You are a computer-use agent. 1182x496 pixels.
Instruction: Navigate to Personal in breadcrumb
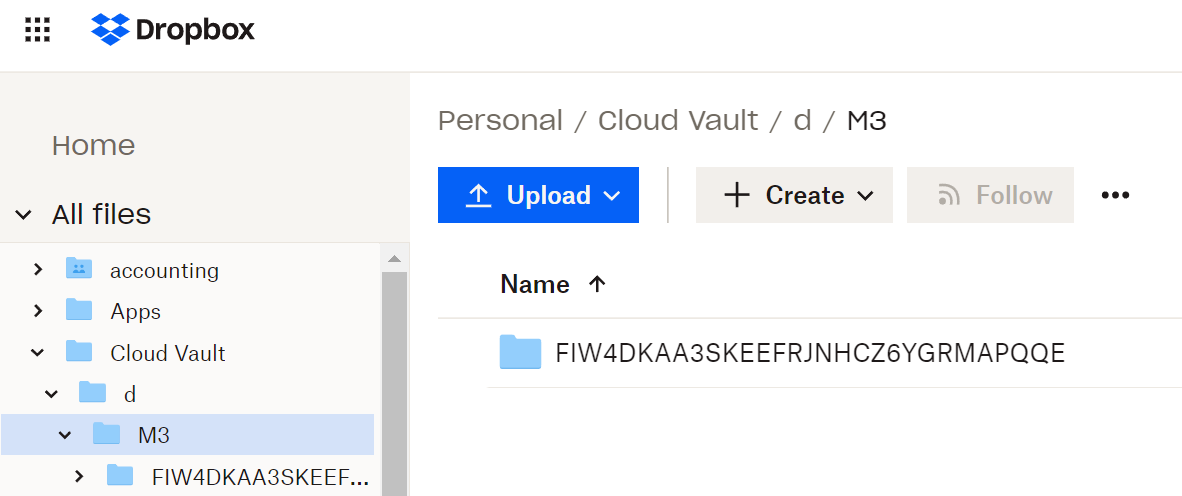pos(500,121)
